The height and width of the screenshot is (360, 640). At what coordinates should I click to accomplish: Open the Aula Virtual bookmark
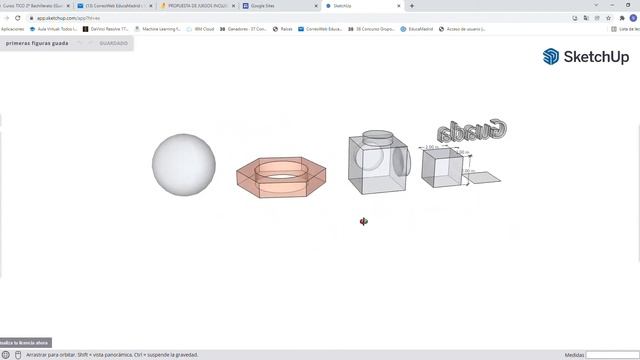[53, 29]
